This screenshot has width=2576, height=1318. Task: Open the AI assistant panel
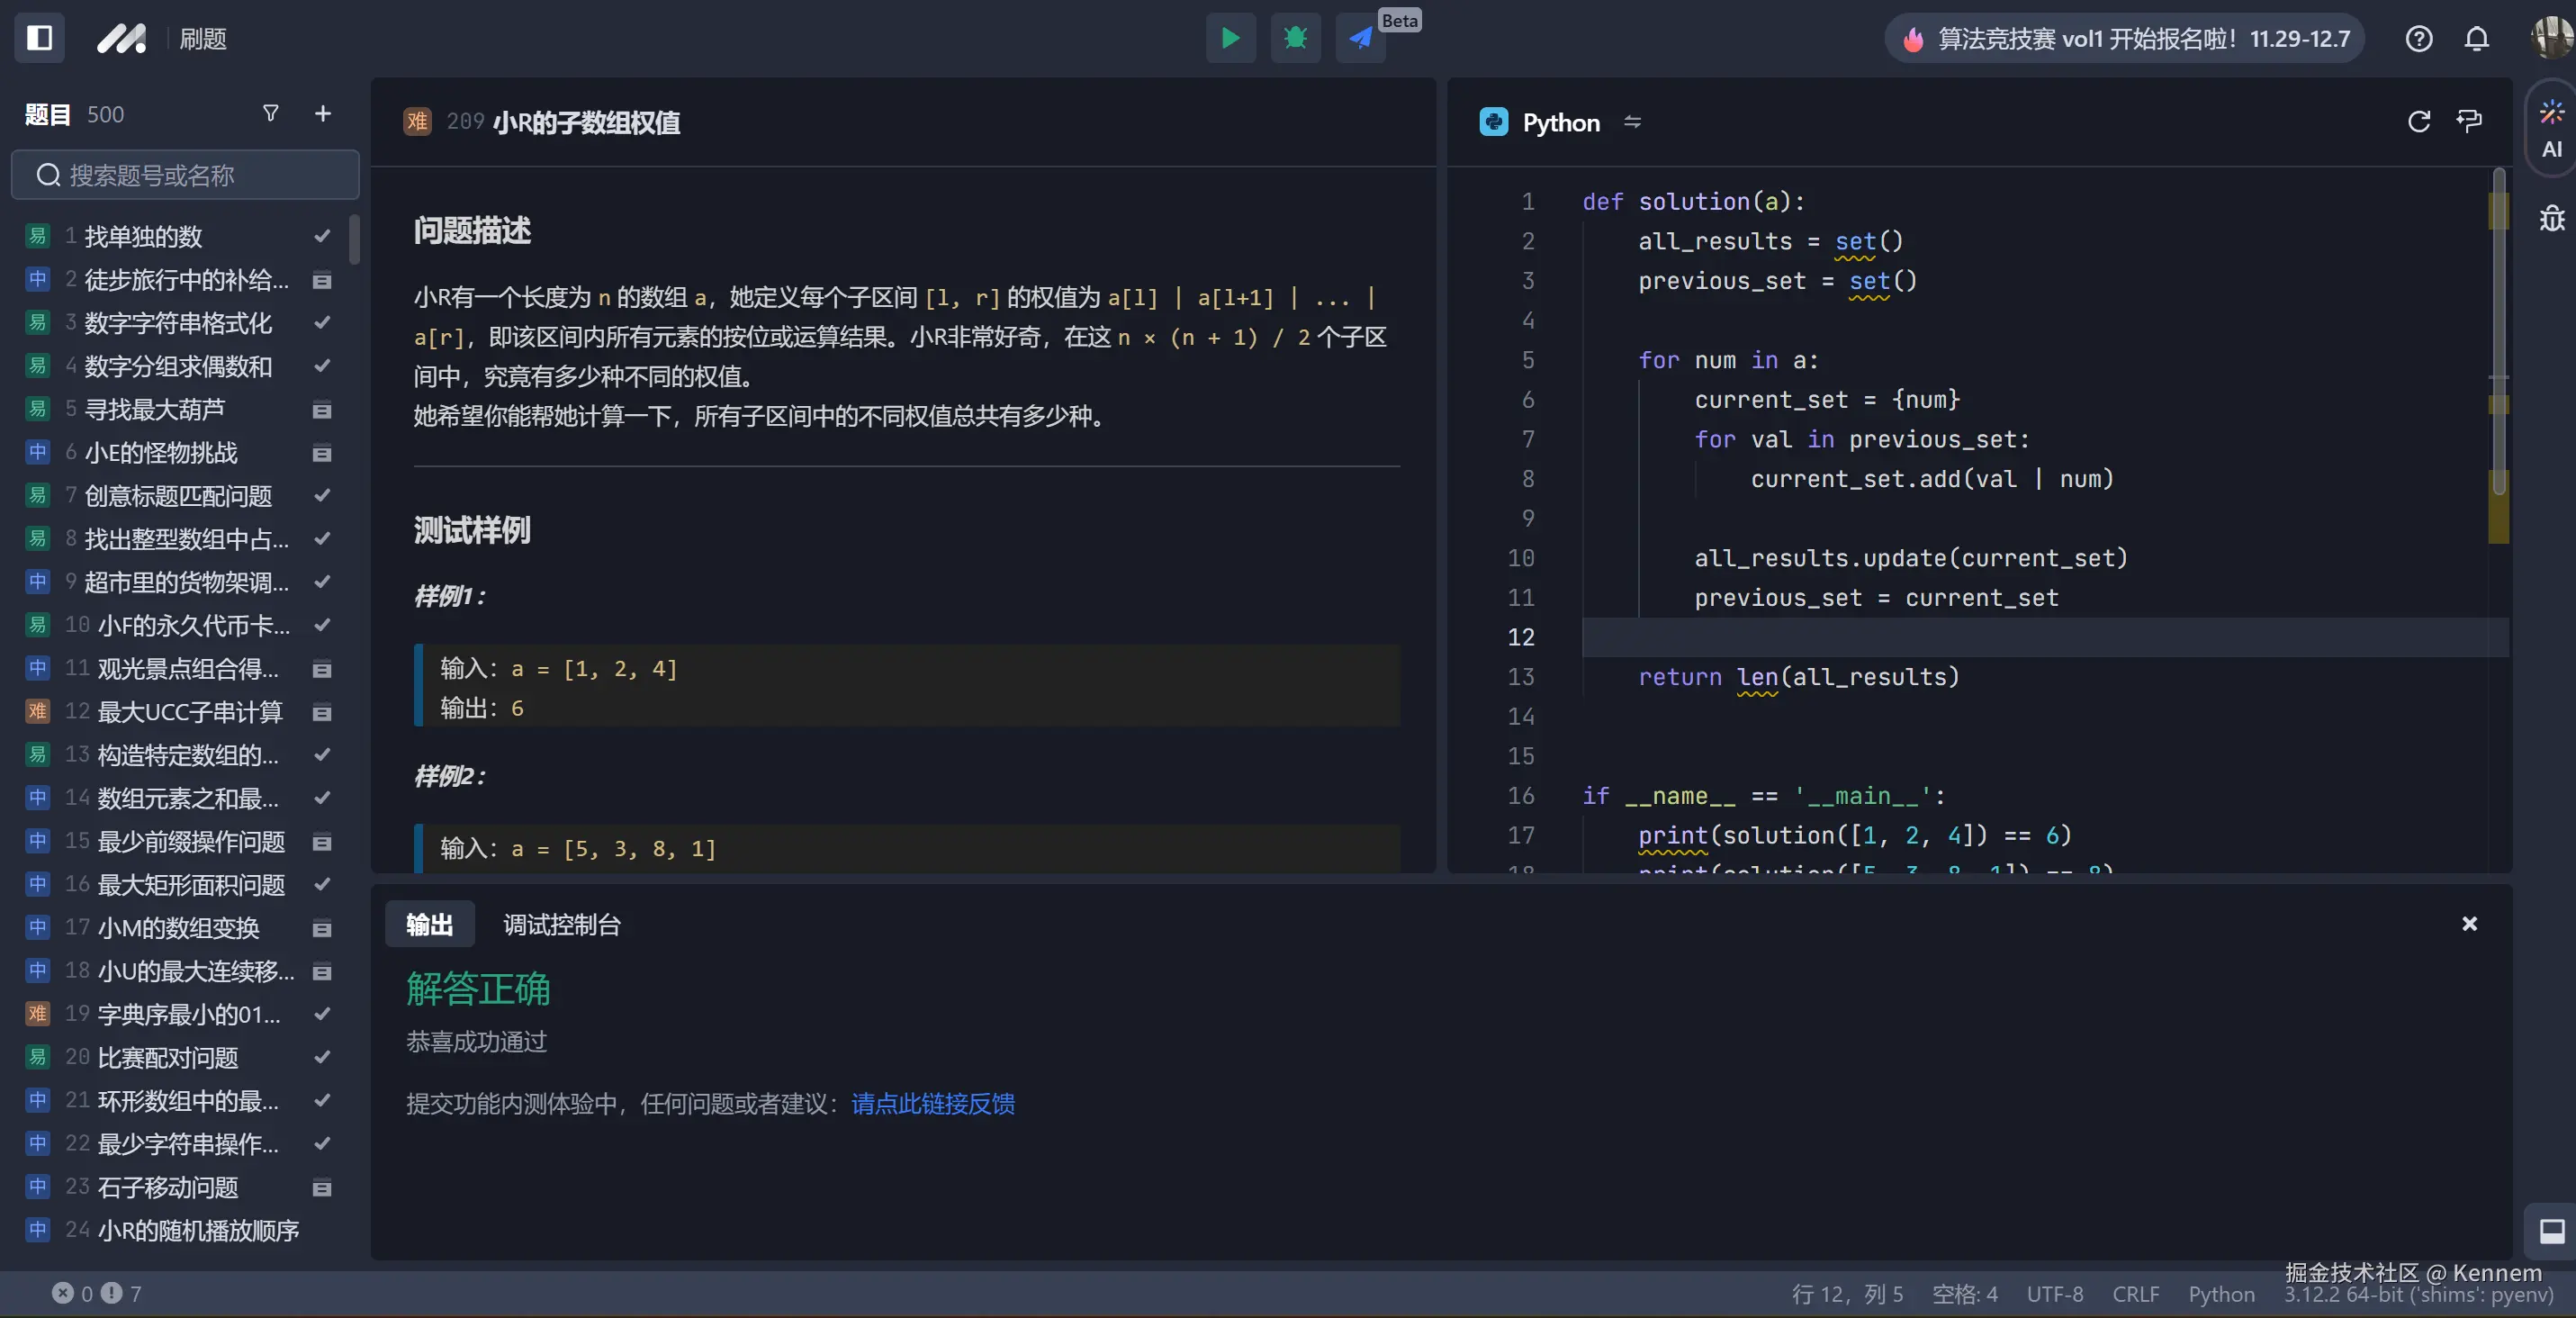click(x=2551, y=130)
